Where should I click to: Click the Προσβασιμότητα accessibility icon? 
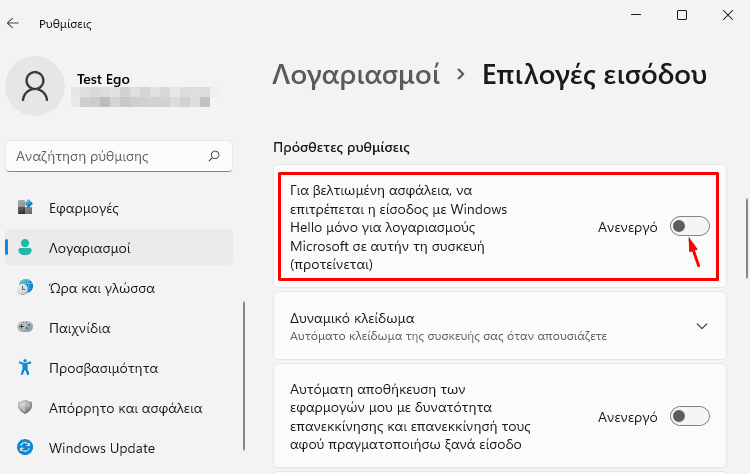(25, 367)
